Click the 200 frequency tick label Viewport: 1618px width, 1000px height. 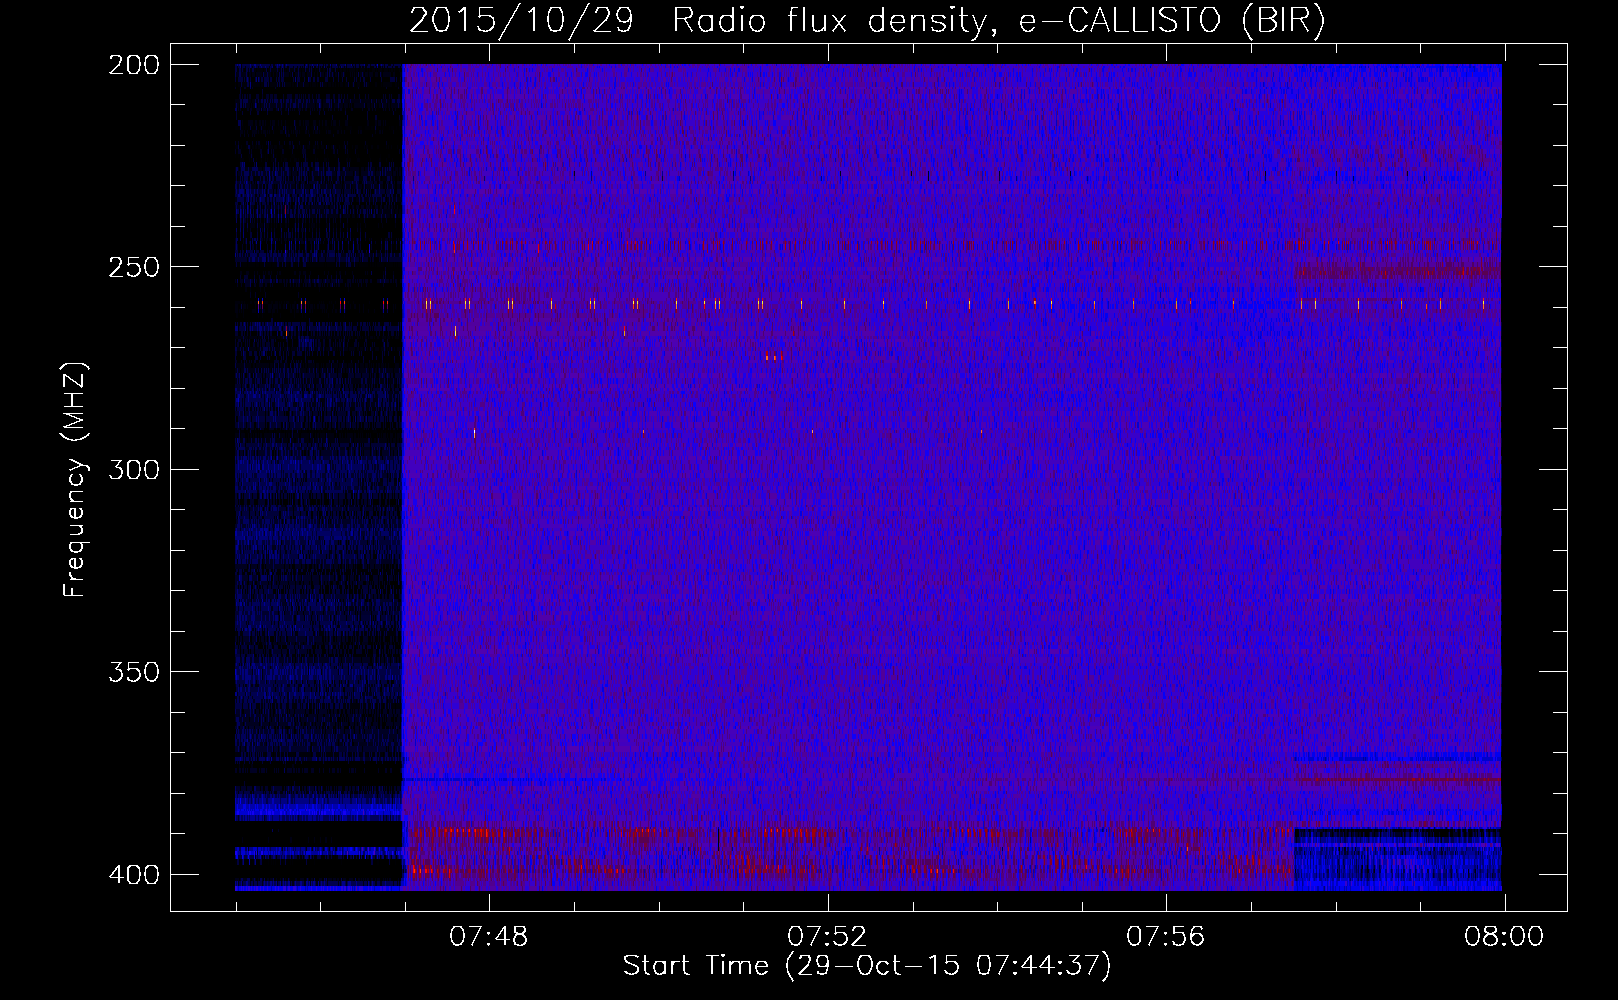(134, 65)
